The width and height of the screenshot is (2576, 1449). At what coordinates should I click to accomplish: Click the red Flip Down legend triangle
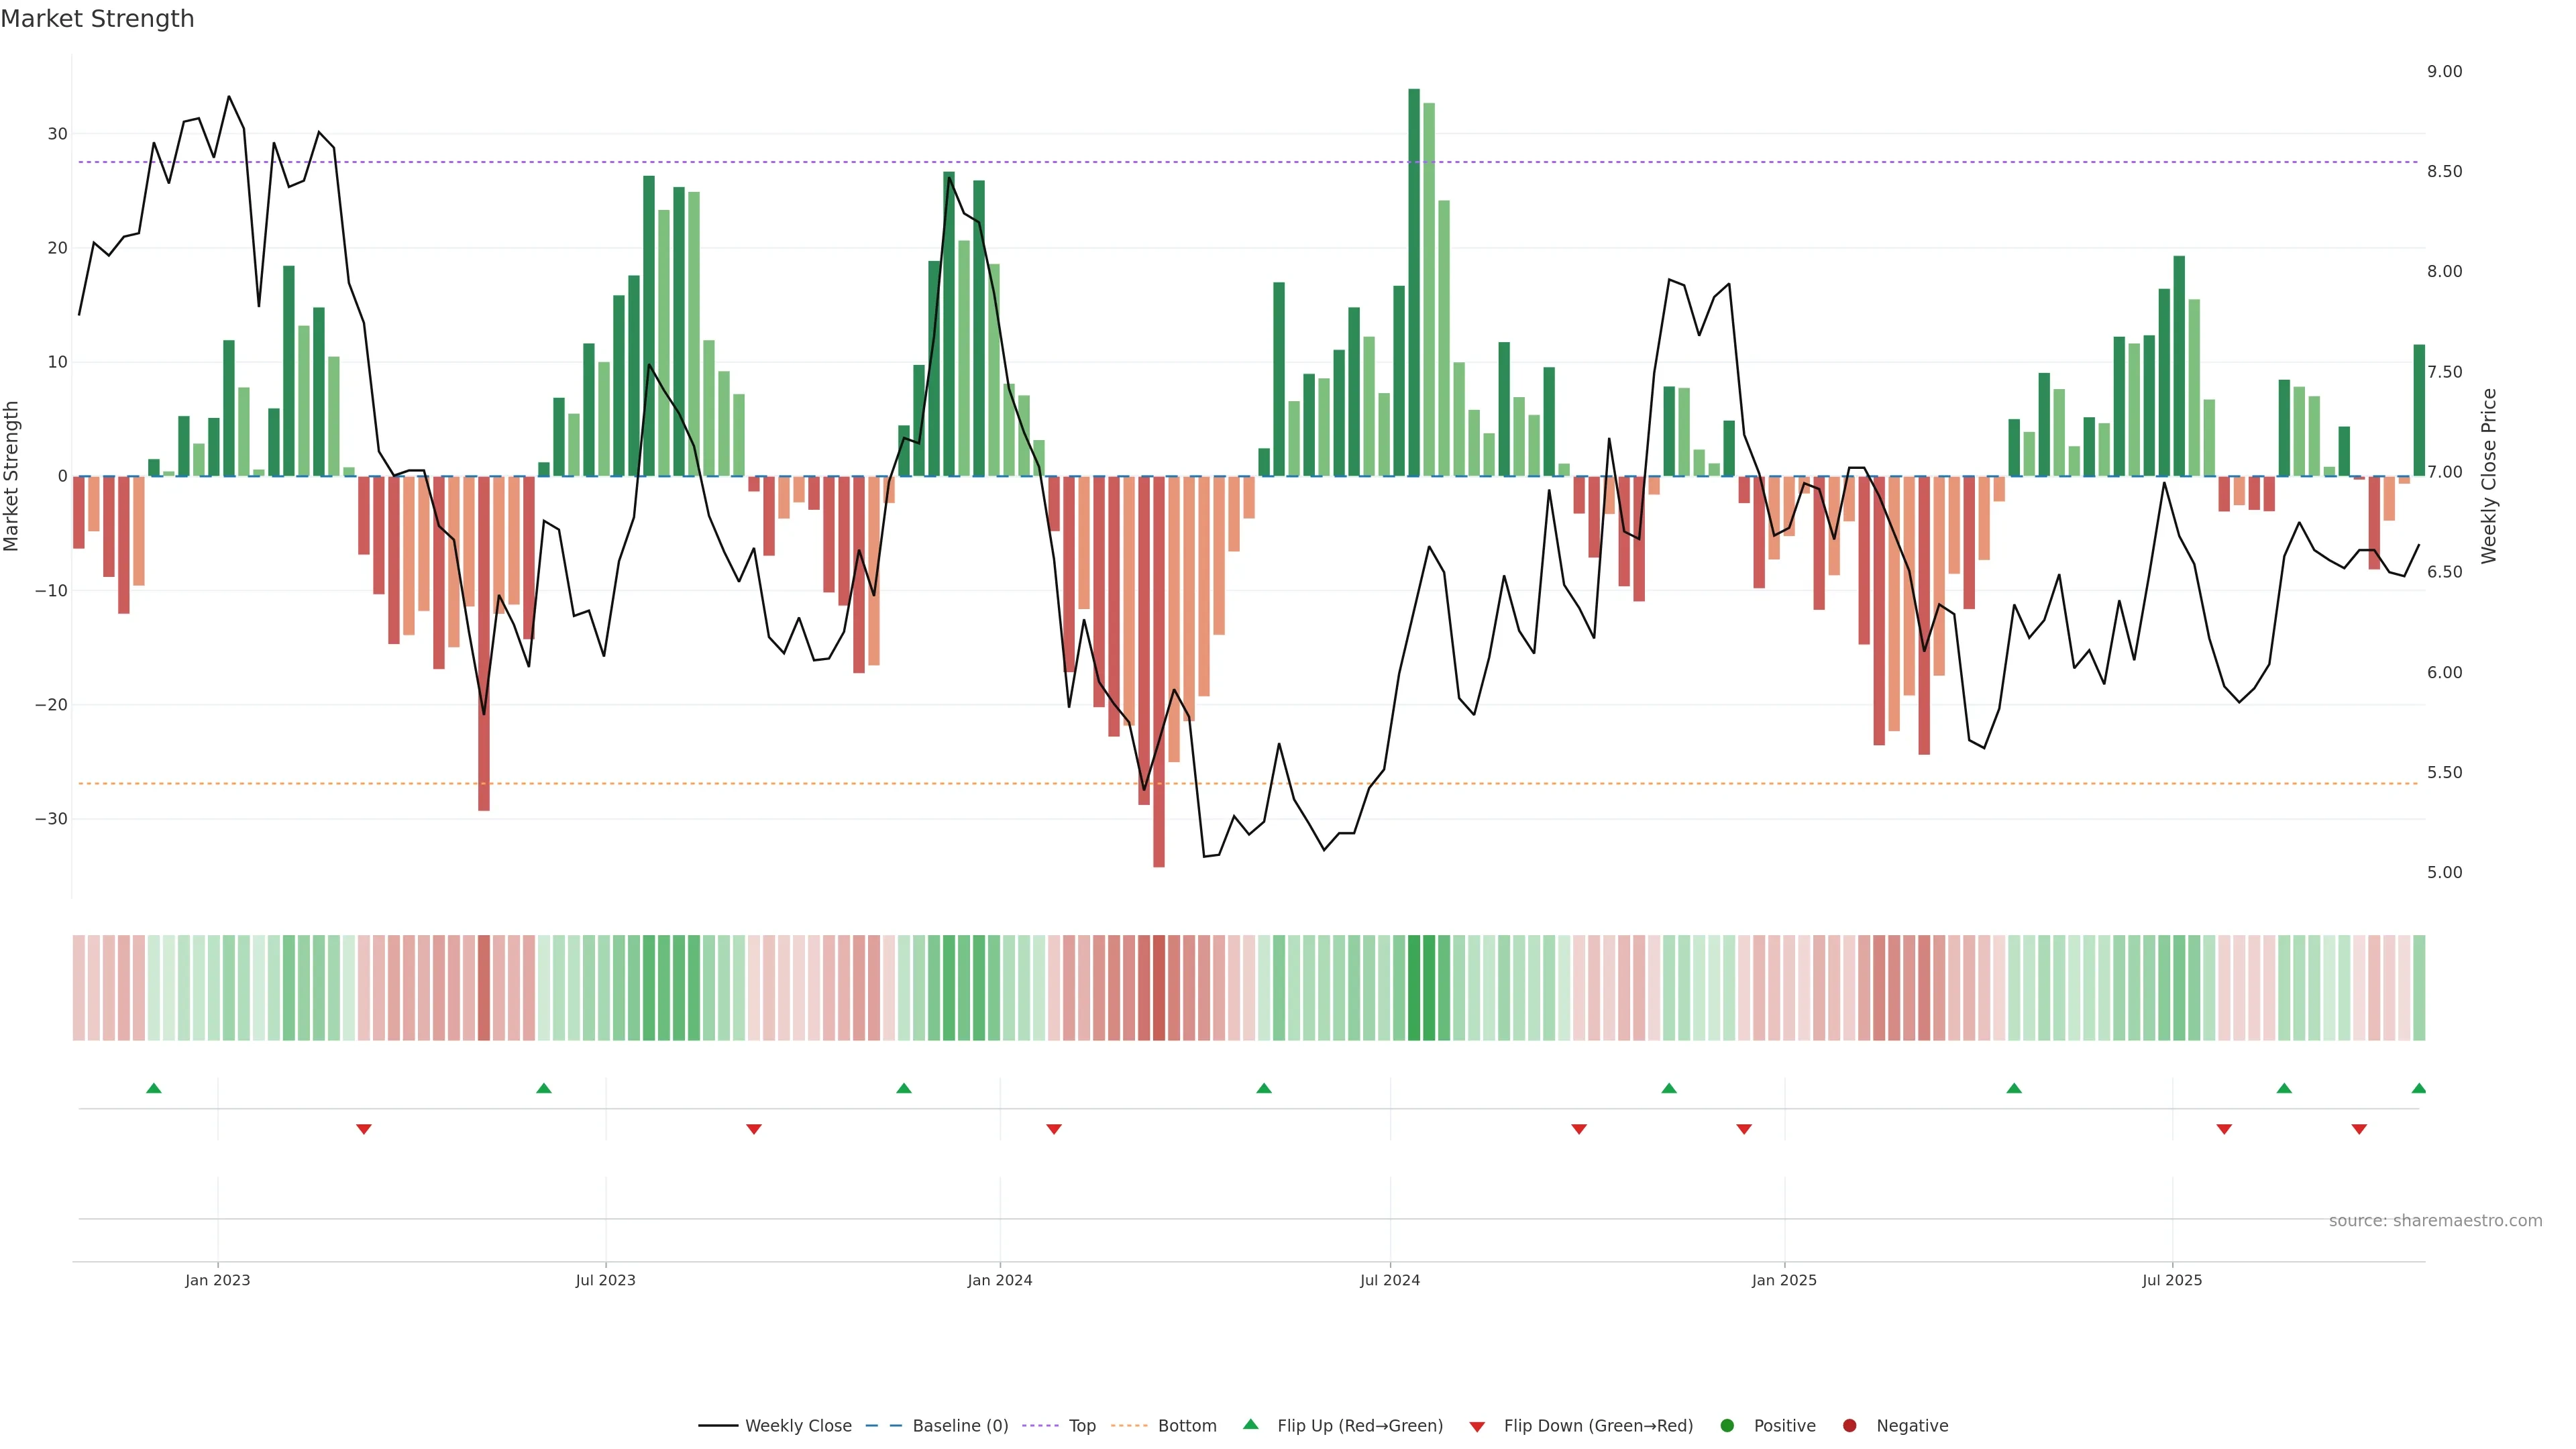pos(1477,1427)
